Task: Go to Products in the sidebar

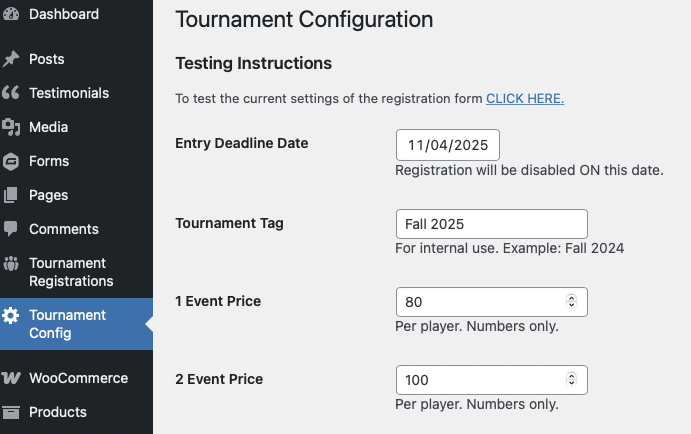Action: (58, 412)
